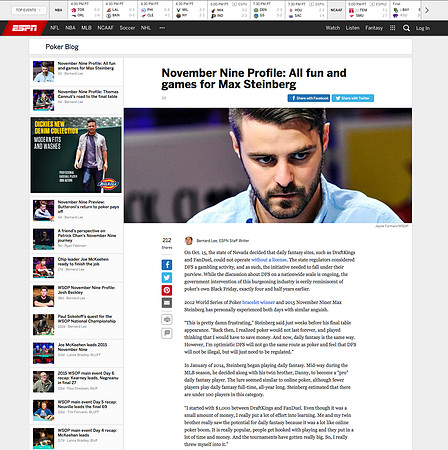Open comments using speech bubble icon

167,333
